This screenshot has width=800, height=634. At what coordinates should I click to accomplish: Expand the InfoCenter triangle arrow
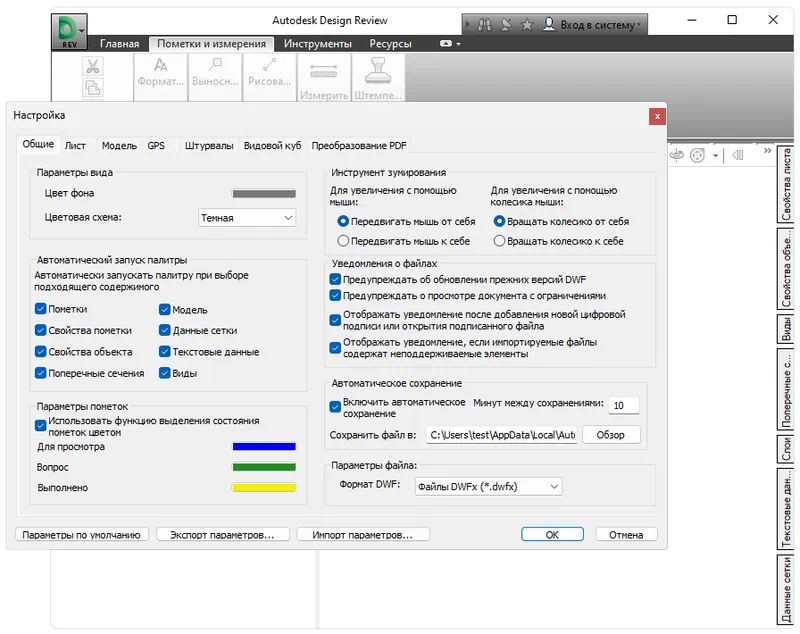coord(467,24)
